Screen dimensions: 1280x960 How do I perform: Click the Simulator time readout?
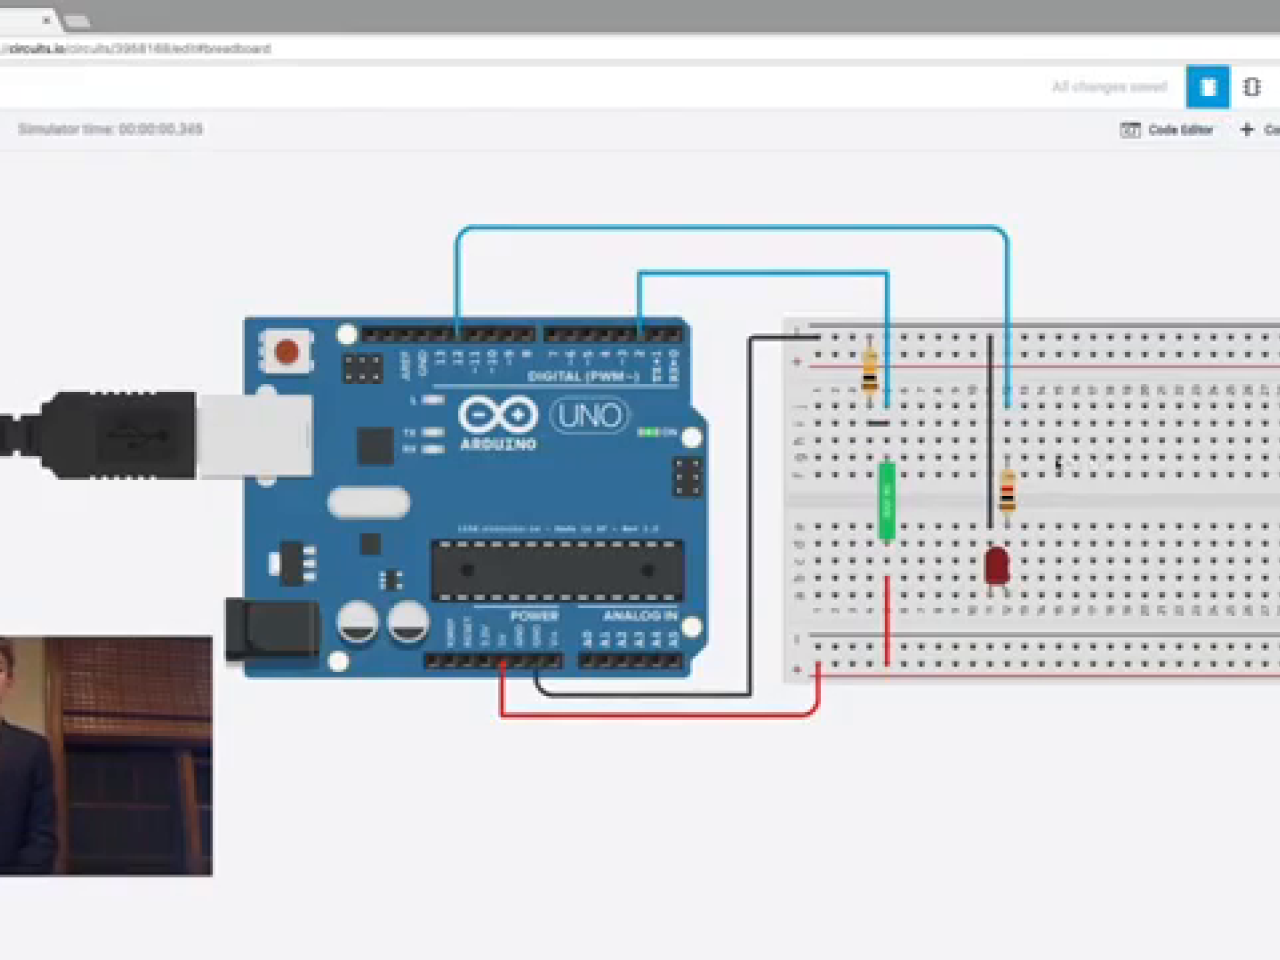point(110,129)
